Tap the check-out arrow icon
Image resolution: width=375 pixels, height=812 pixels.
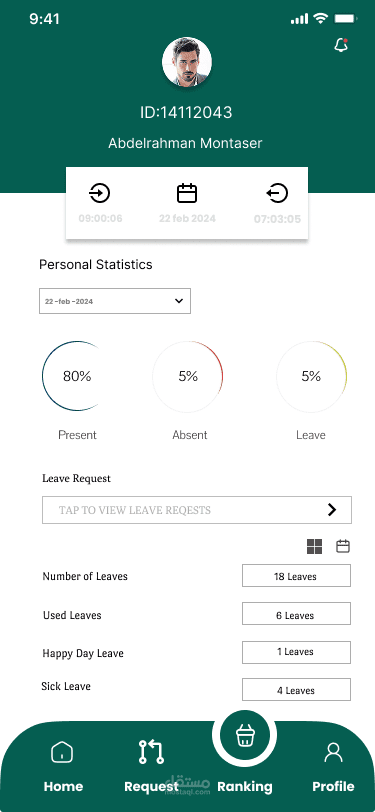(277, 194)
